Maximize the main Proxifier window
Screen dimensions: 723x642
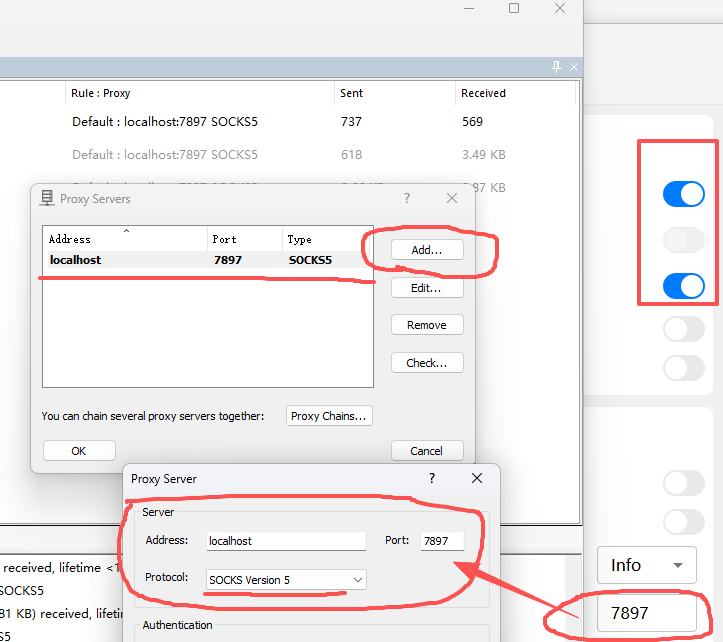514,9
